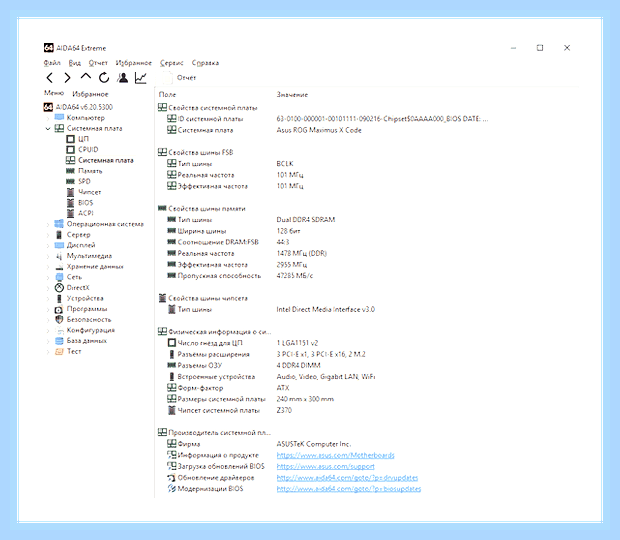Open the Справка menu
This screenshot has width=620, height=540.
click(x=205, y=63)
